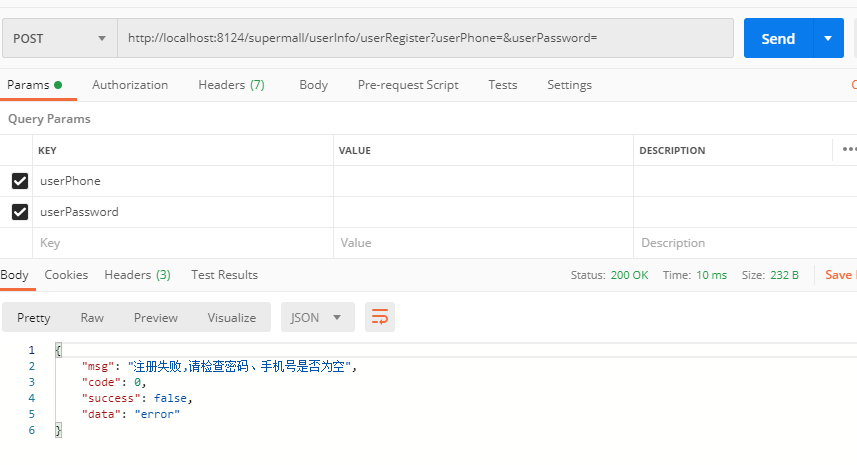Click the 232 B response size
Screen dimensions: 857x465
784,275
